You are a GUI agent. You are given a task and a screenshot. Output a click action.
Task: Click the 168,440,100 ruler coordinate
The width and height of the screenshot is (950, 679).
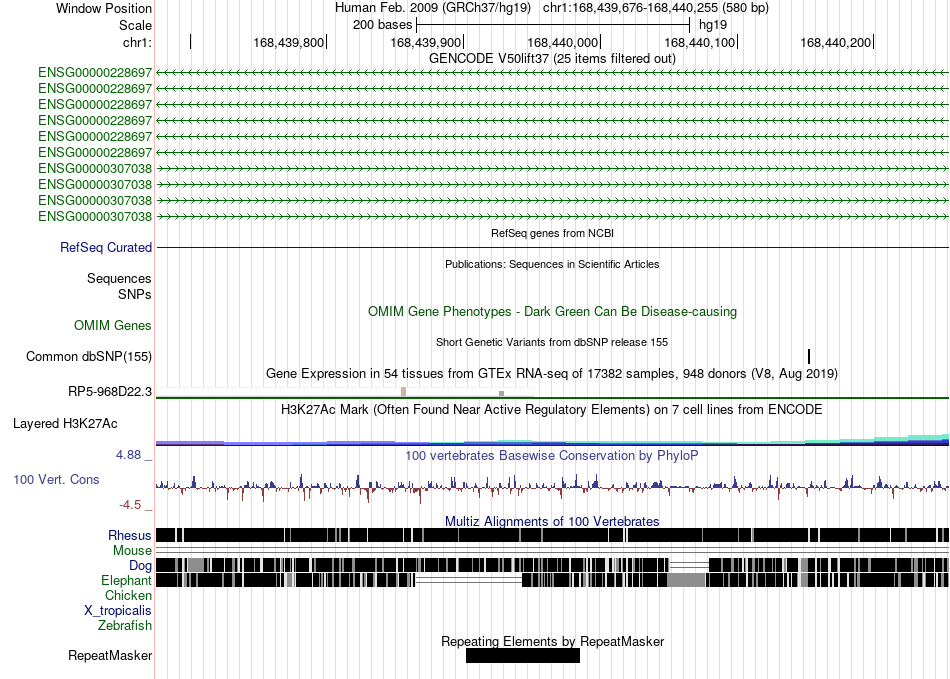point(699,42)
